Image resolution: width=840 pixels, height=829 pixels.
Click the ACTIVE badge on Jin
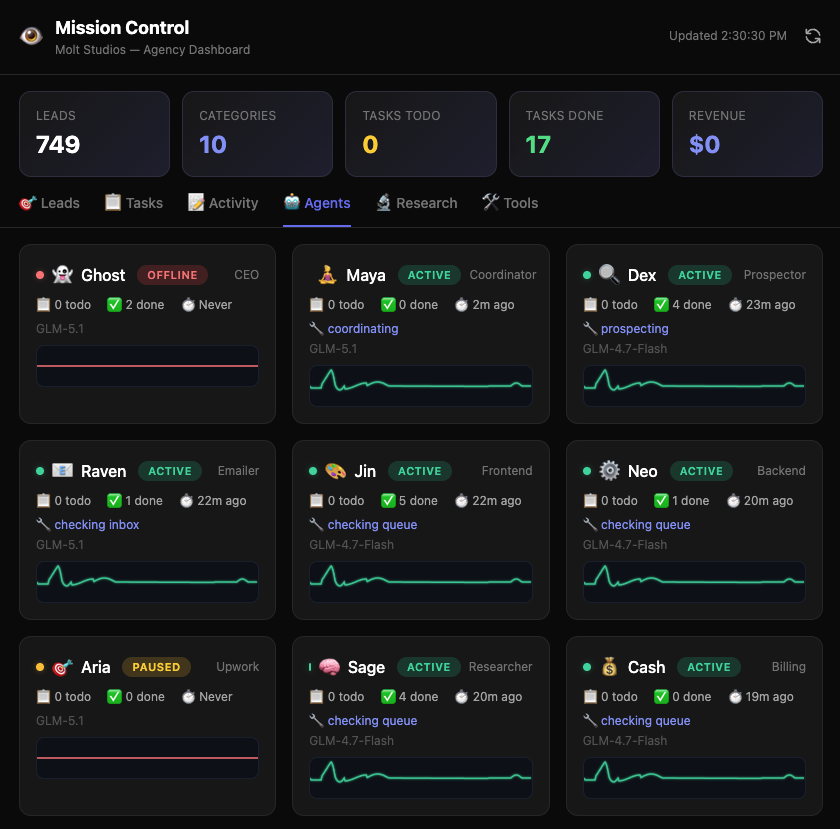[x=419, y=471]
